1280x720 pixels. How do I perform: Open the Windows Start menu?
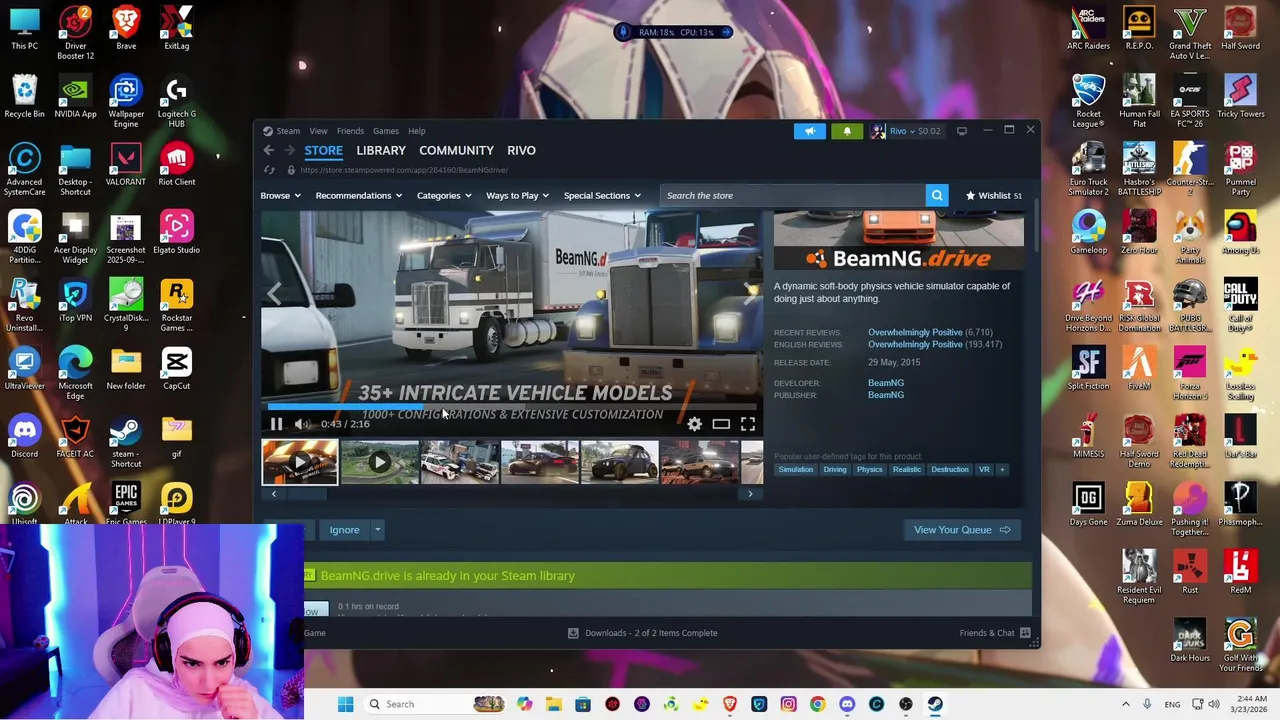point(345,704)
